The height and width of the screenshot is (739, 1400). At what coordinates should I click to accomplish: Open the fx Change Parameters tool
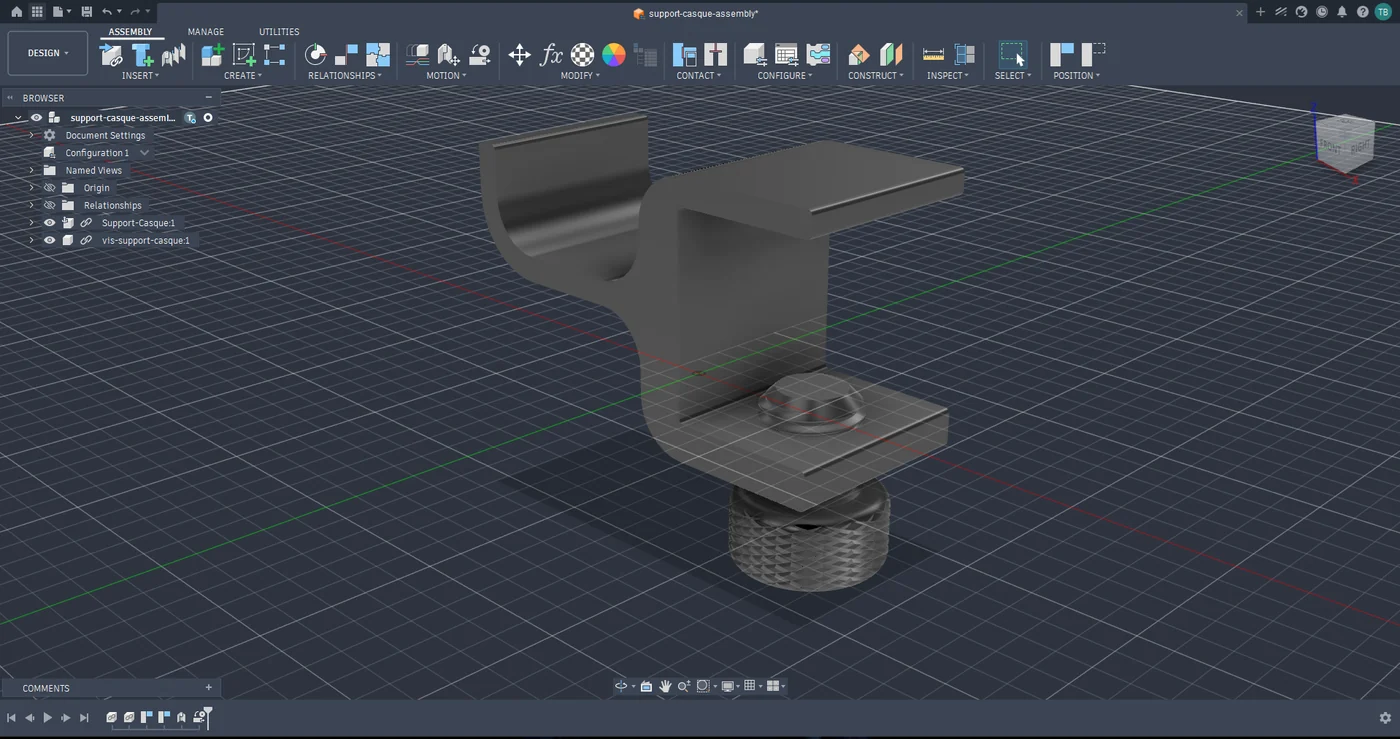click(x=551, y=54)
